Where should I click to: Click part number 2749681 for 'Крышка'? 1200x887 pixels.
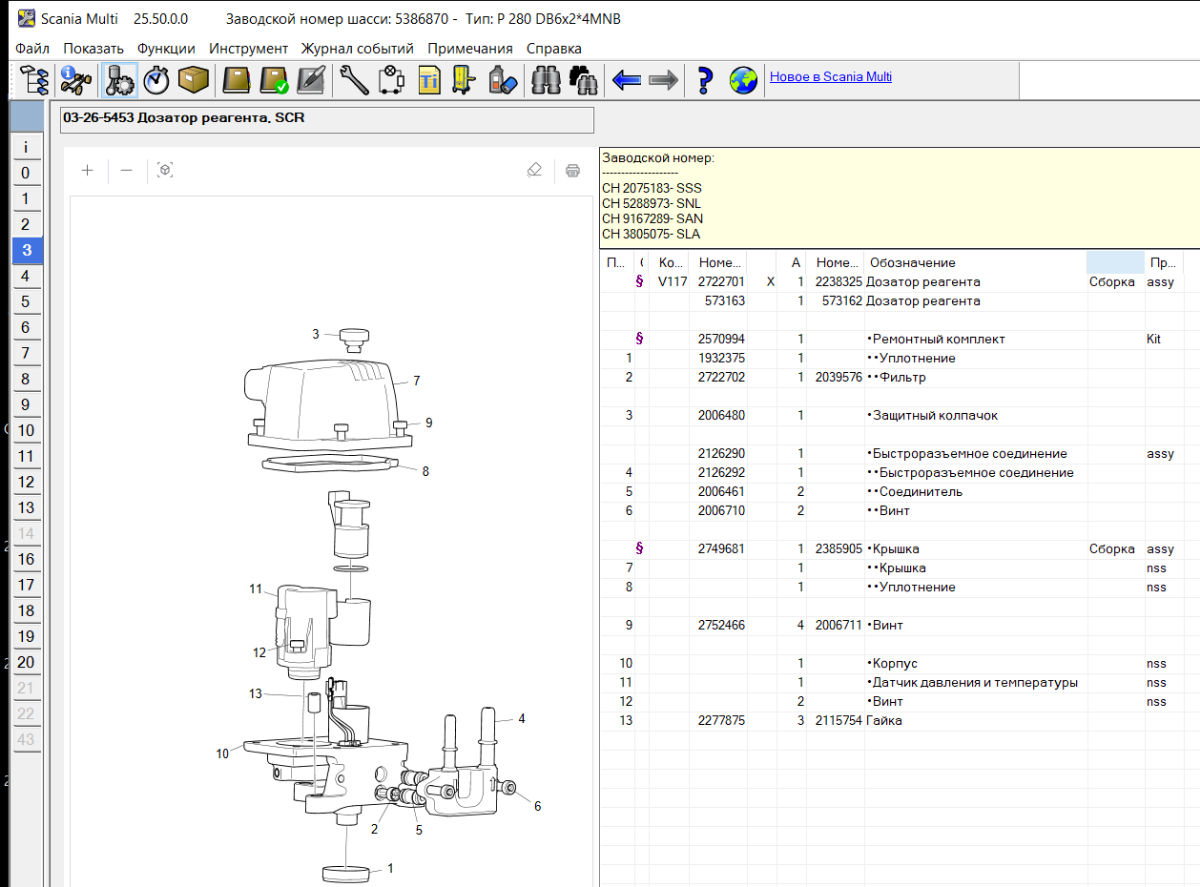click(721, 549)
